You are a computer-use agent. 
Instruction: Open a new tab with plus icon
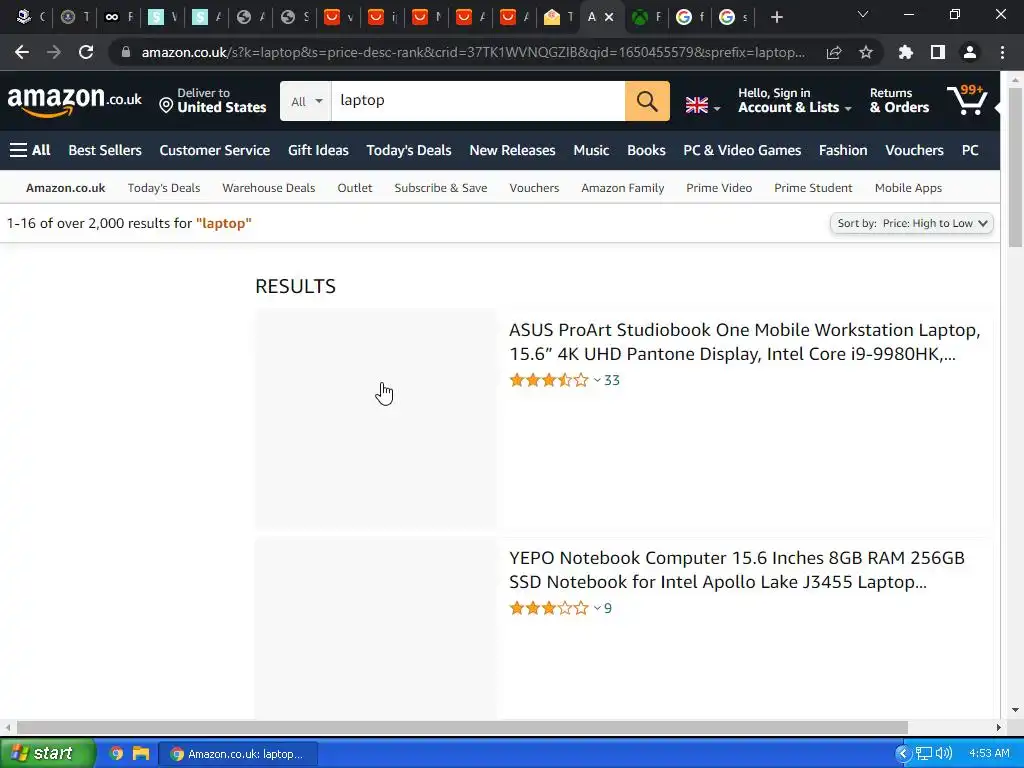click(x=776, y=17)
